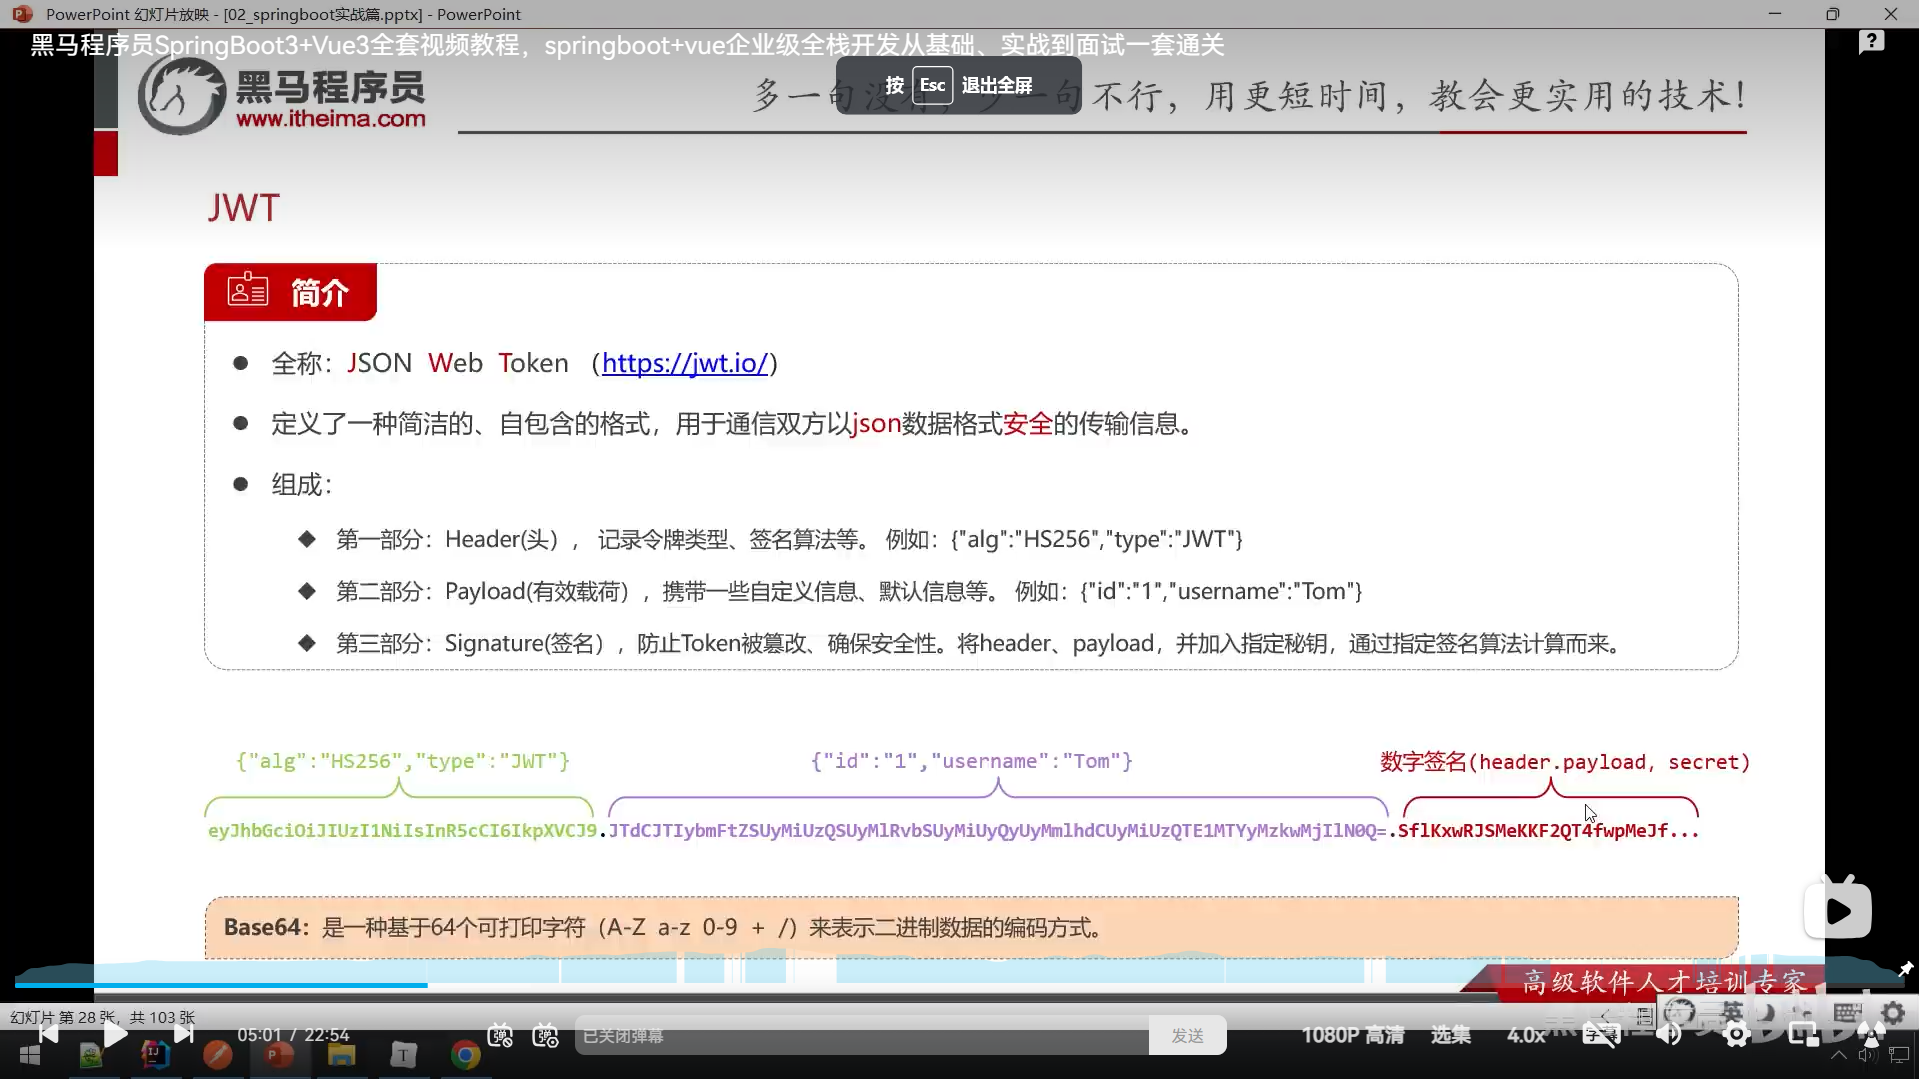The height and width of the screenshot is (1079, 1919).
Task: Toggle the danmaku on/off switch
Action: point(500,1036)
